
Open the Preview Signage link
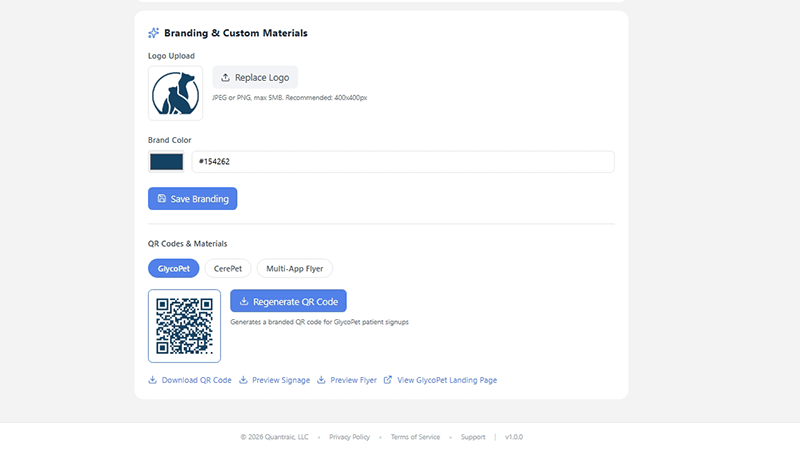(x=281, y=380)
